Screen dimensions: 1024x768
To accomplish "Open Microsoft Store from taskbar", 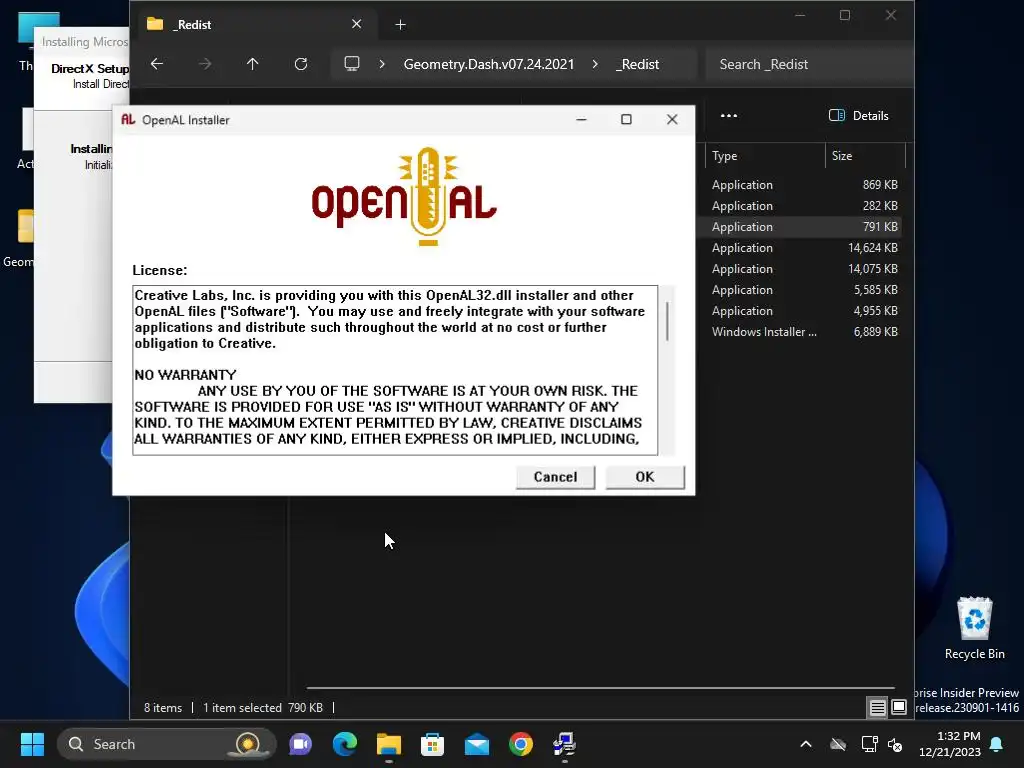I will pyautogui.click(x=432, y=744).
